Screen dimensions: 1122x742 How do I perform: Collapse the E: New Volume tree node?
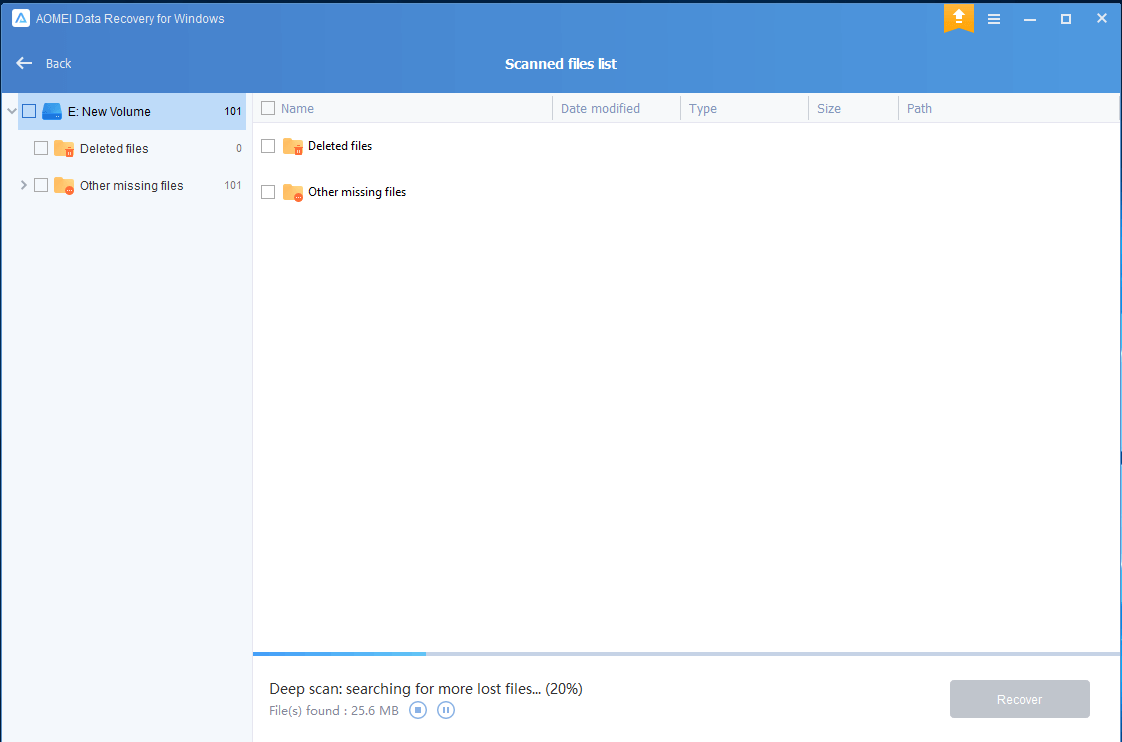point(11,112)
